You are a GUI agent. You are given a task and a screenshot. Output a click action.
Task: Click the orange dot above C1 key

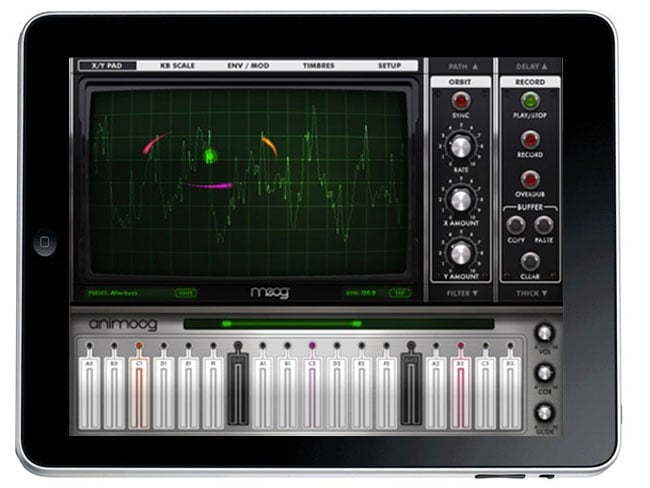[139, 345]
